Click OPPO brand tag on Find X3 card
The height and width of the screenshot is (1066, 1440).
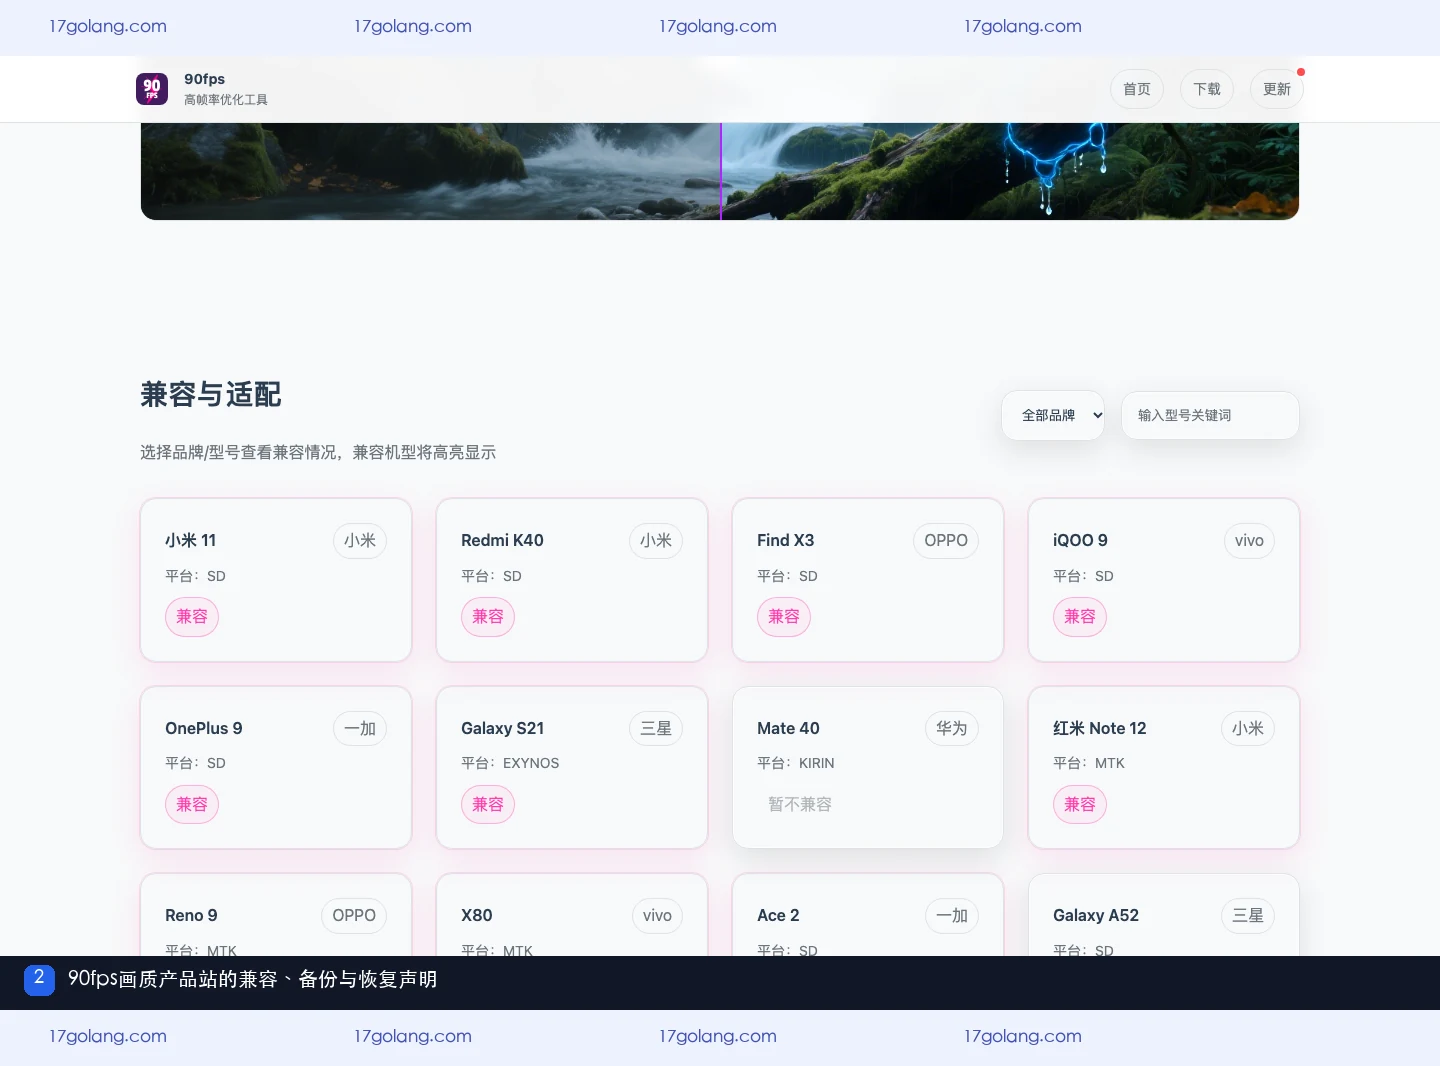[x=946, y=540]
